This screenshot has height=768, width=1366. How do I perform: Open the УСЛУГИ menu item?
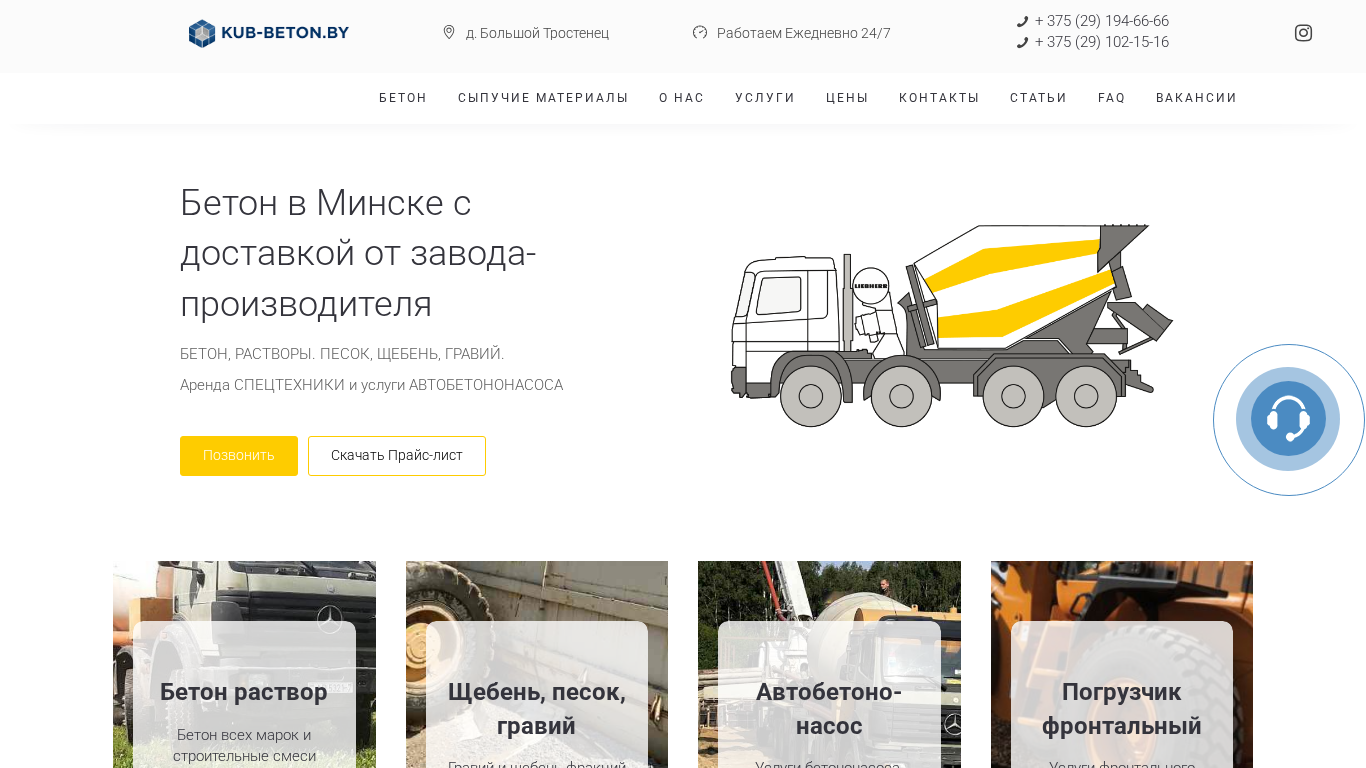(765, 98)
